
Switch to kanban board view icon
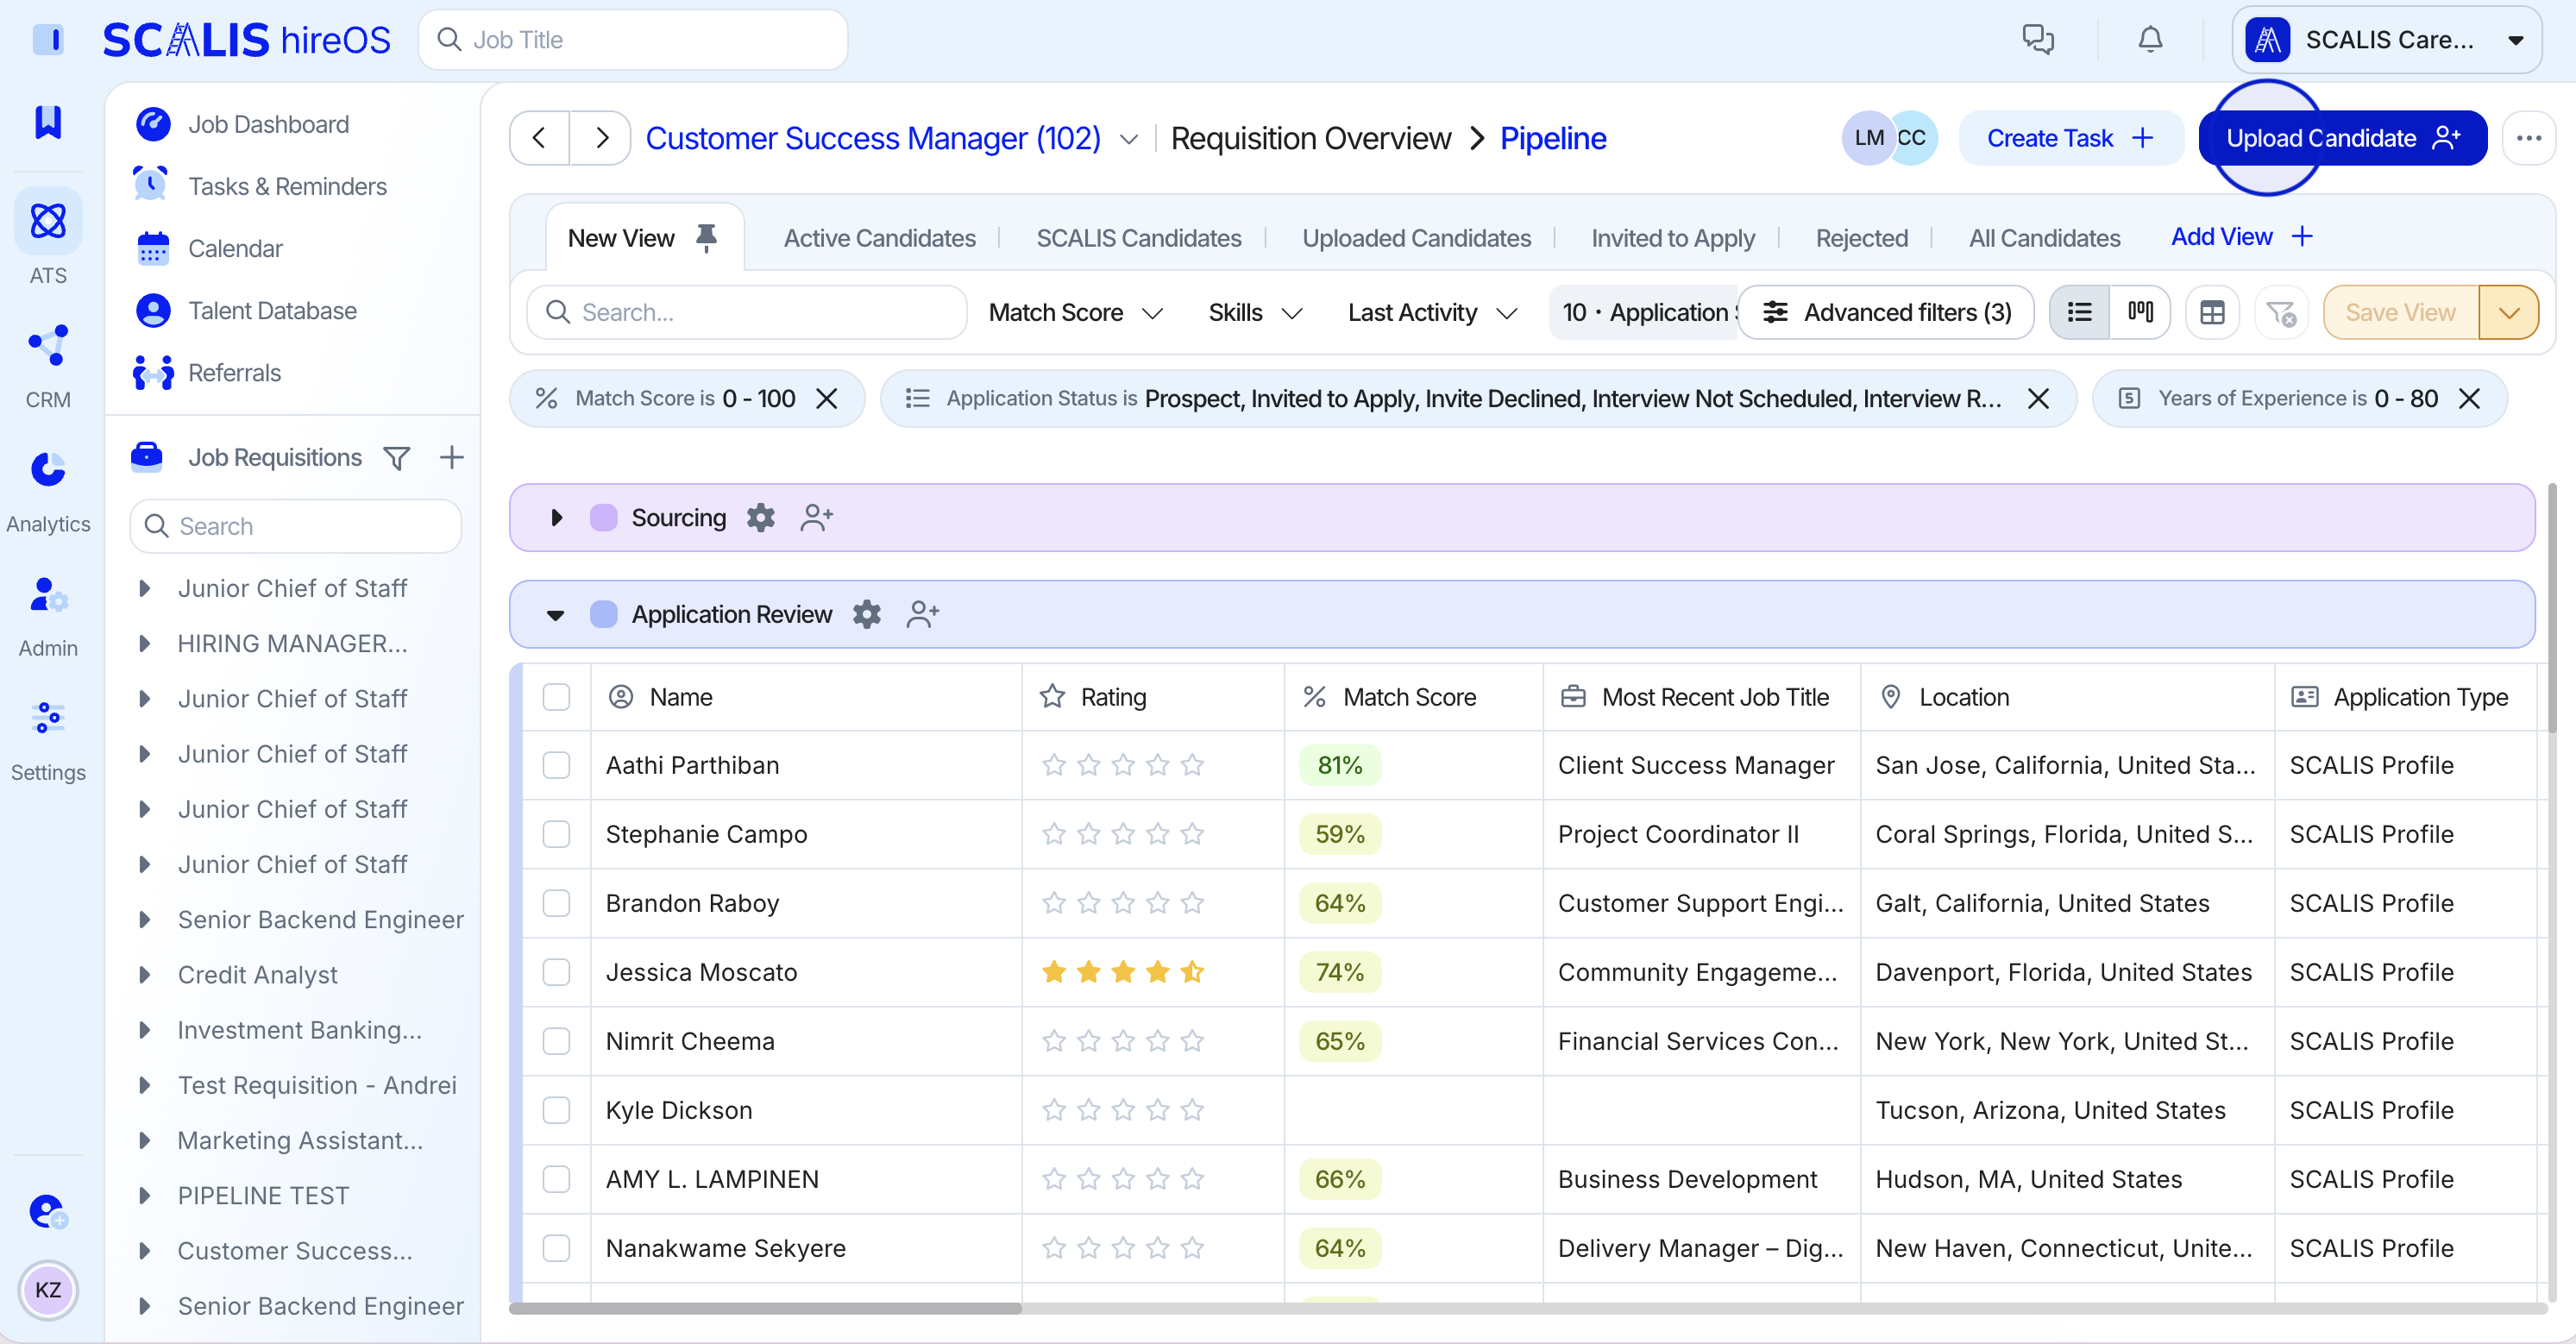(2140, 312)
